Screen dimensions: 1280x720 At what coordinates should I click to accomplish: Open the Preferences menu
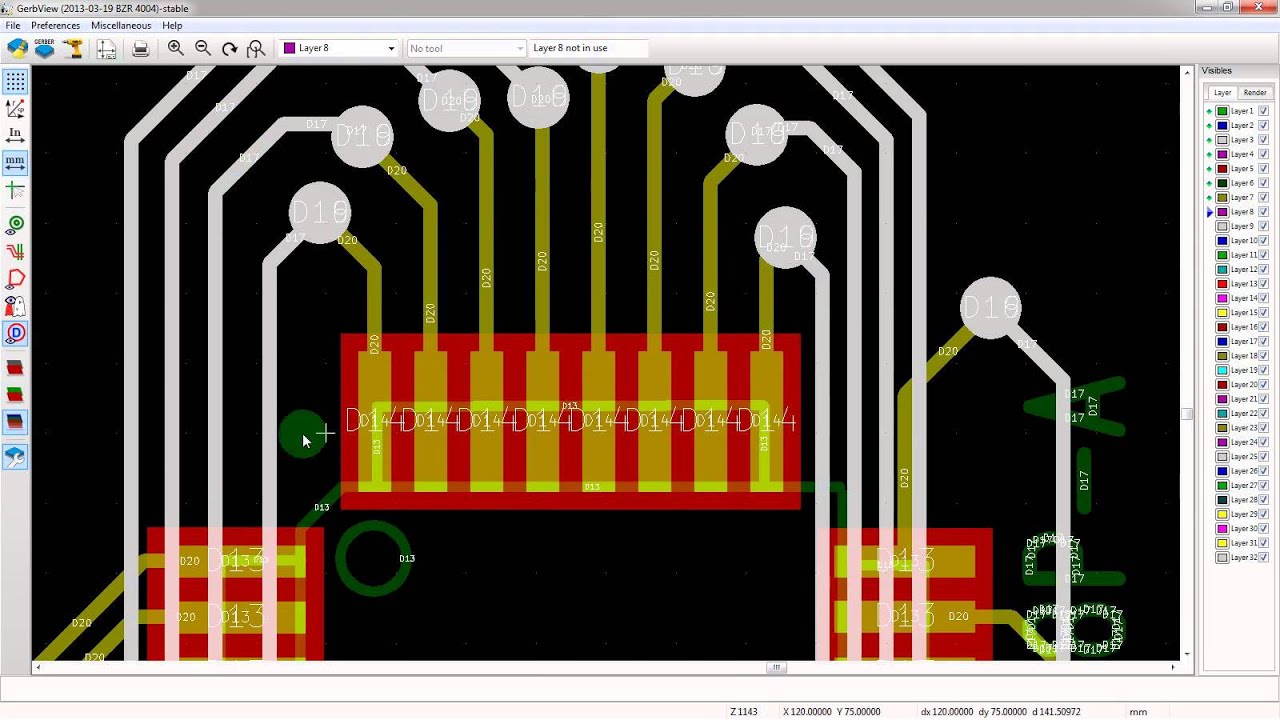[55, 25]
